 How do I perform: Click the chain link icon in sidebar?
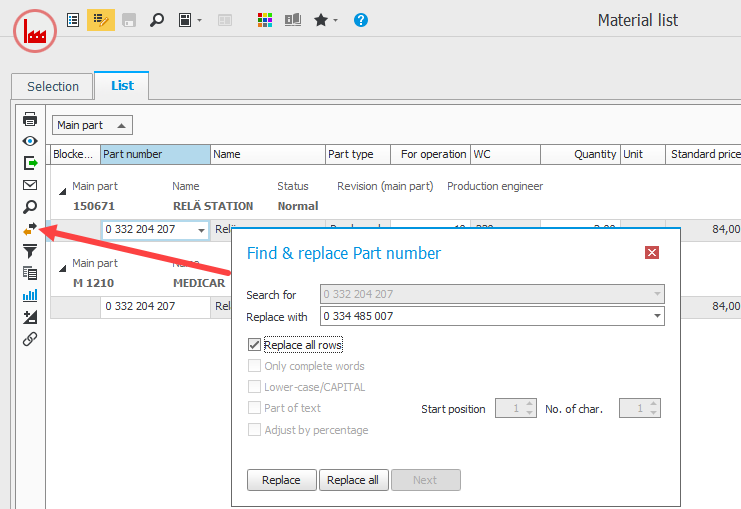pos(30,339)
